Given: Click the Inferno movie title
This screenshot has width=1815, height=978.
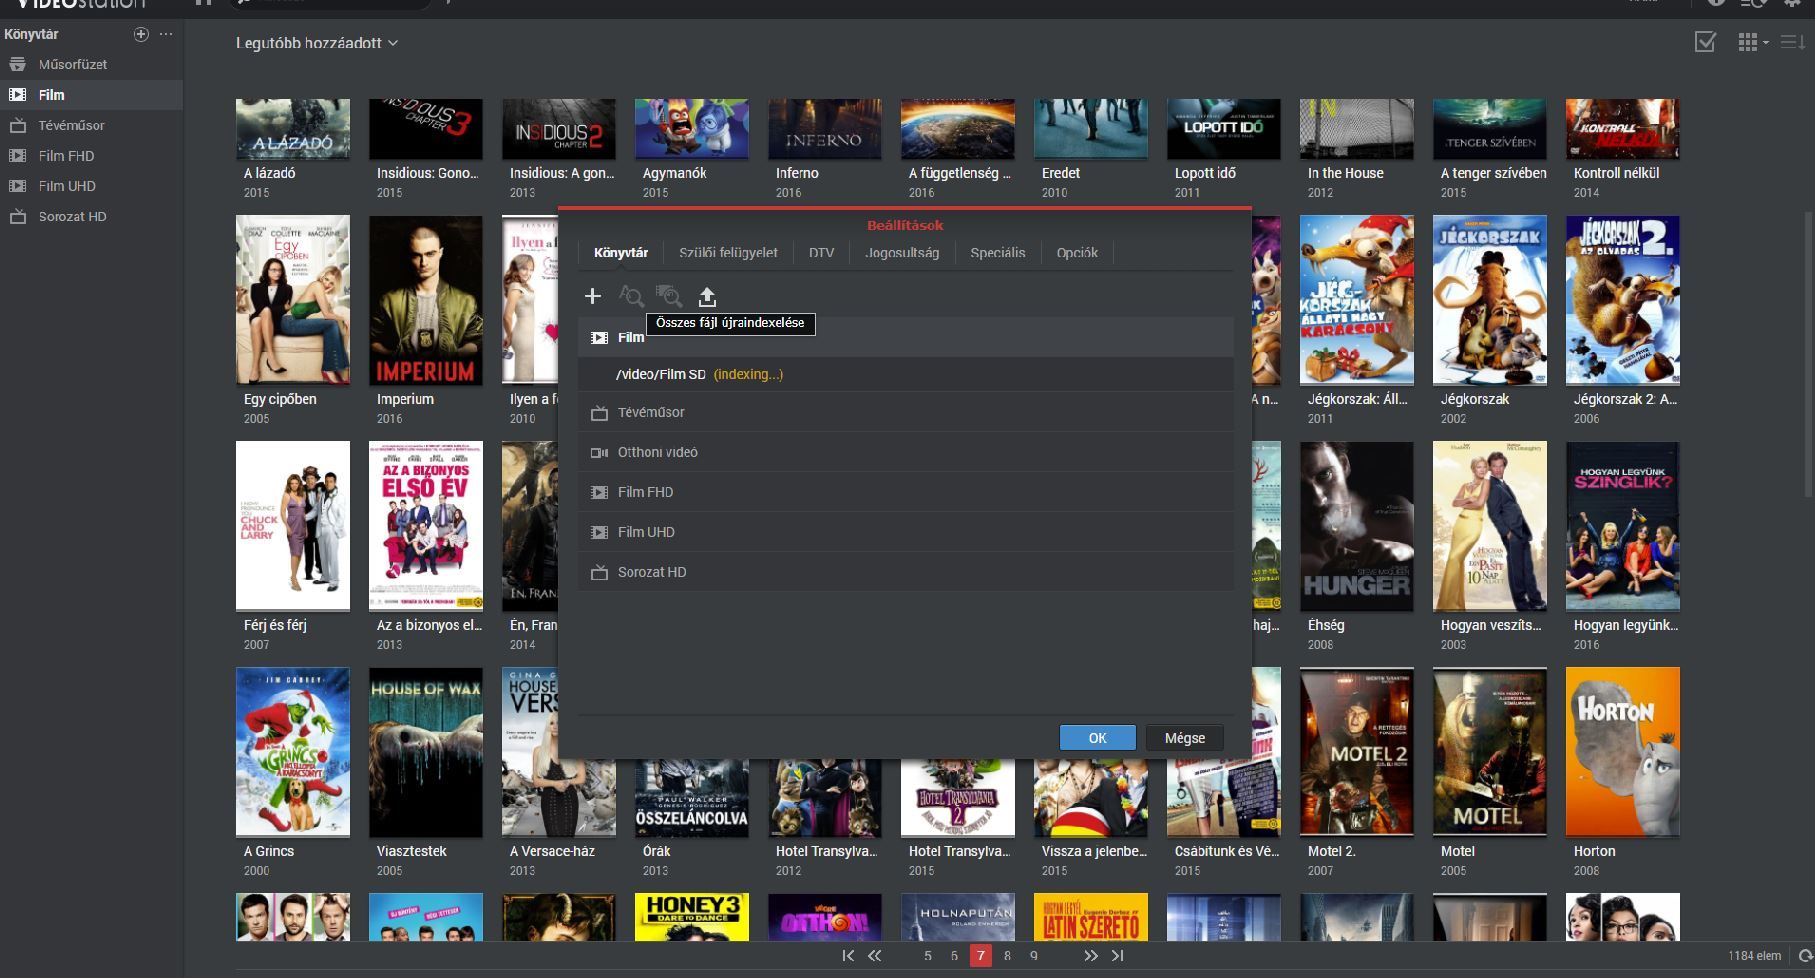Looking at the screenshot, I should (x=797, y=173).
